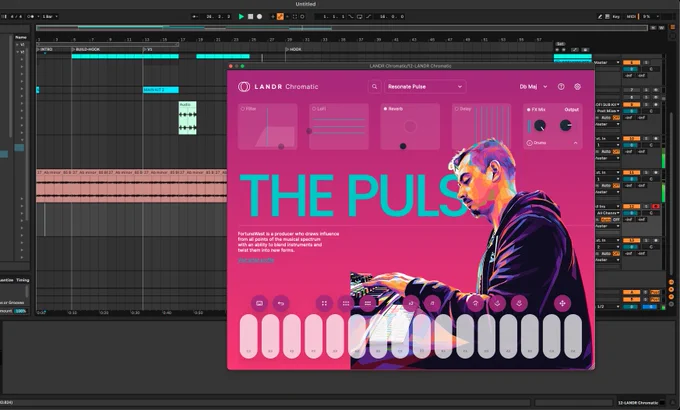This screenshot has width=680, height=410.
Task: Toggle the MIDI map mode button
Action: (631, 16)
